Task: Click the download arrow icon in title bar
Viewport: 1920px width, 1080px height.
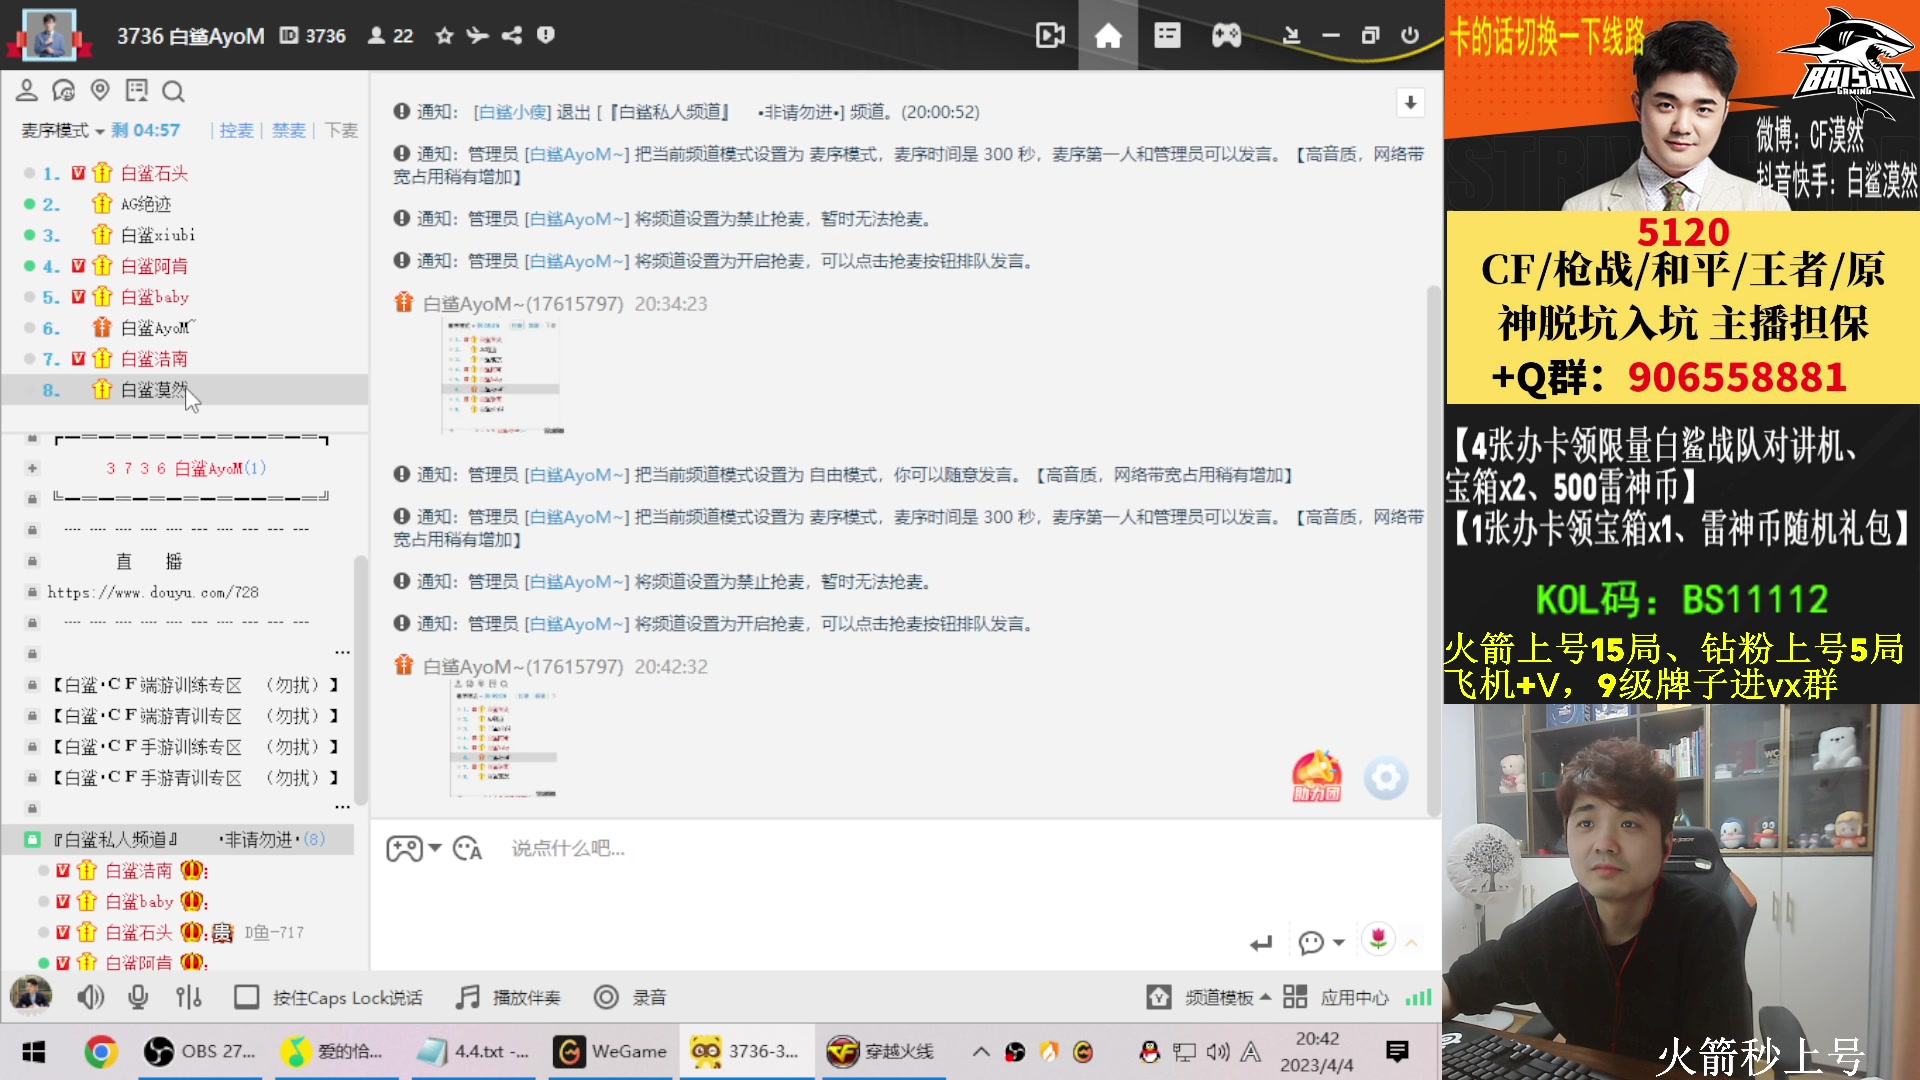Action: pyautogui.click(x=1291, y=36)
